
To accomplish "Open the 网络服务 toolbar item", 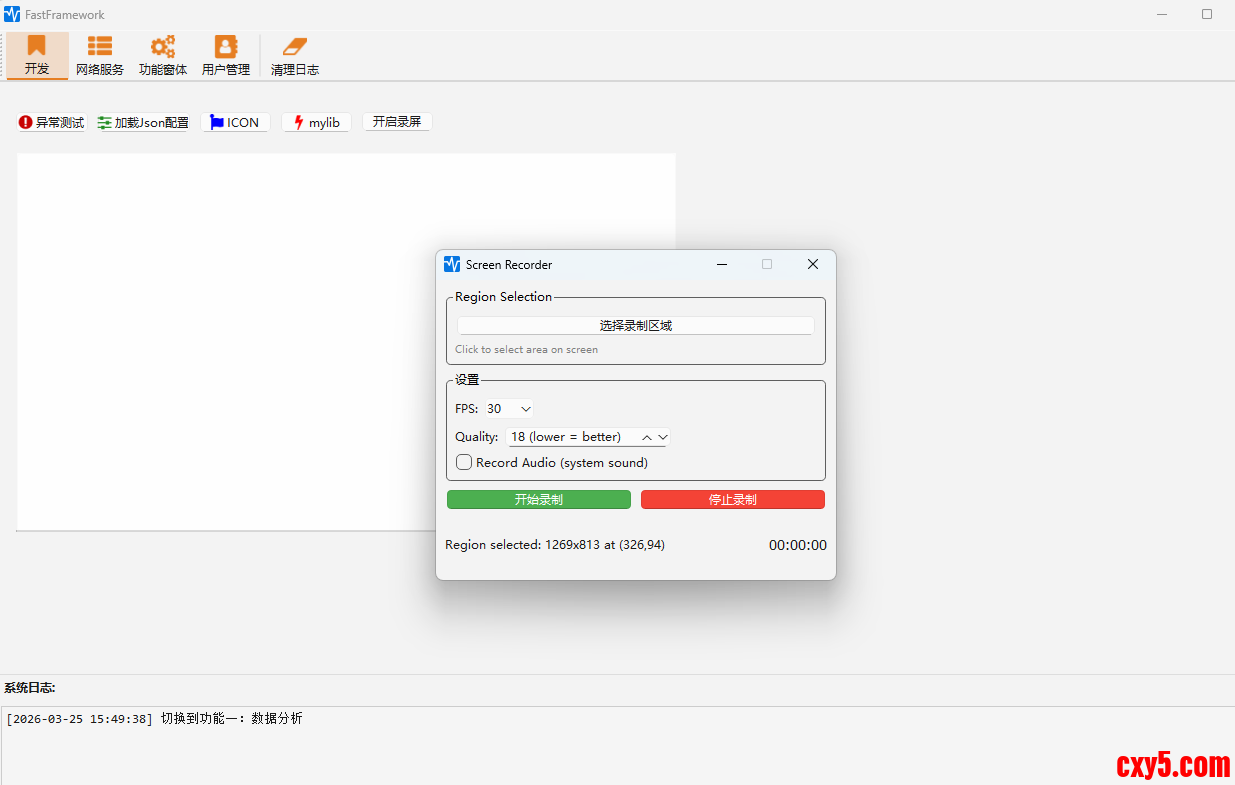I will (100, 56).
